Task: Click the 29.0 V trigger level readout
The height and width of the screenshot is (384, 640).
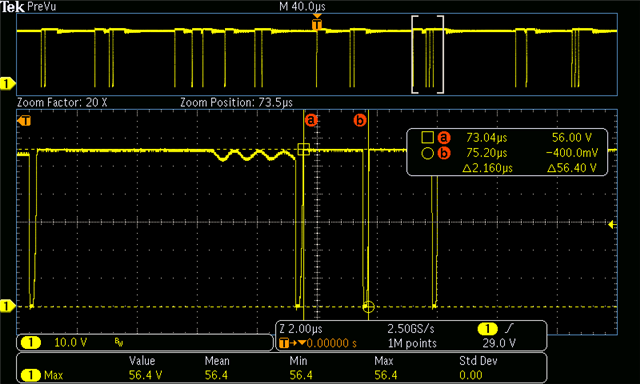Action: point(499,343)
